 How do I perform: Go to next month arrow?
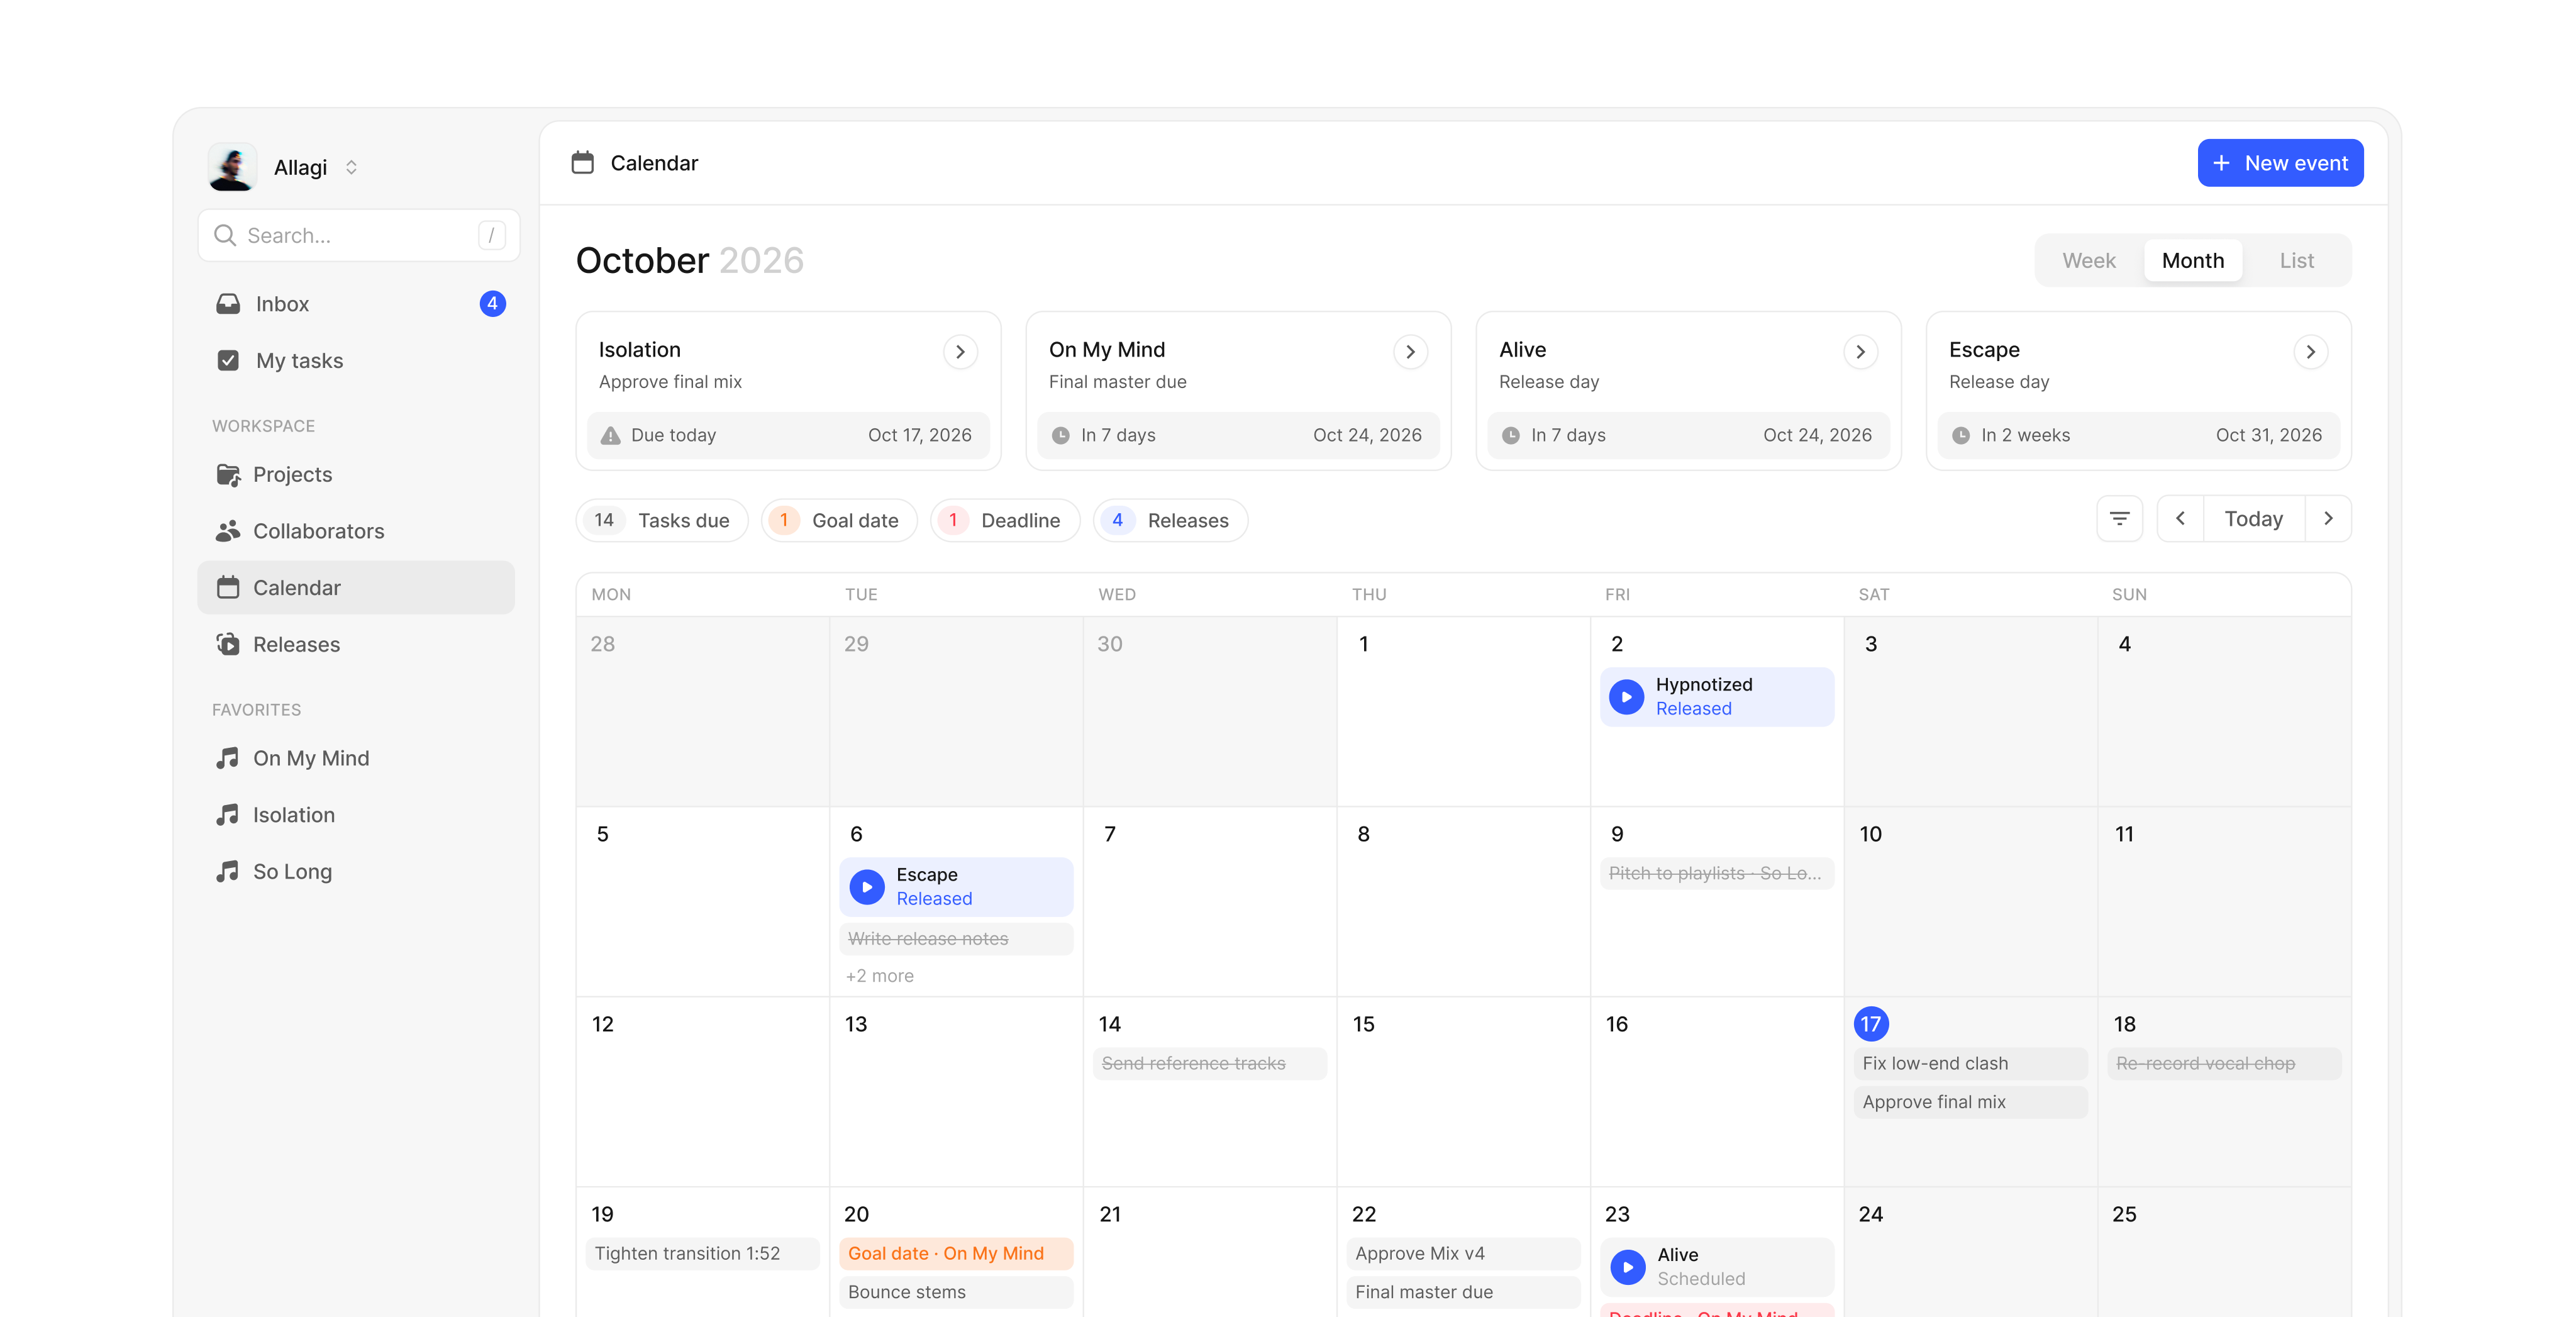click(x=2328, y=518)
